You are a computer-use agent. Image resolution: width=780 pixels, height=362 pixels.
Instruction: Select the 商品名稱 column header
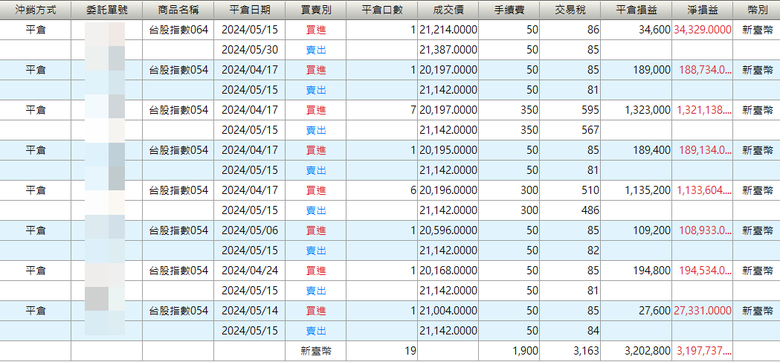[x=178, y=9]
